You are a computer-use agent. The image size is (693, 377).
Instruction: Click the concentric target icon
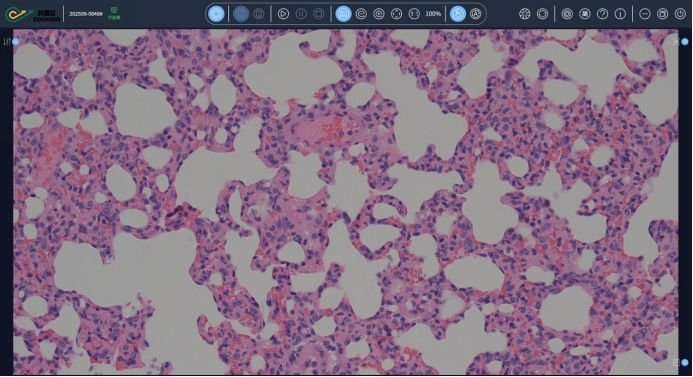[567, 14]
